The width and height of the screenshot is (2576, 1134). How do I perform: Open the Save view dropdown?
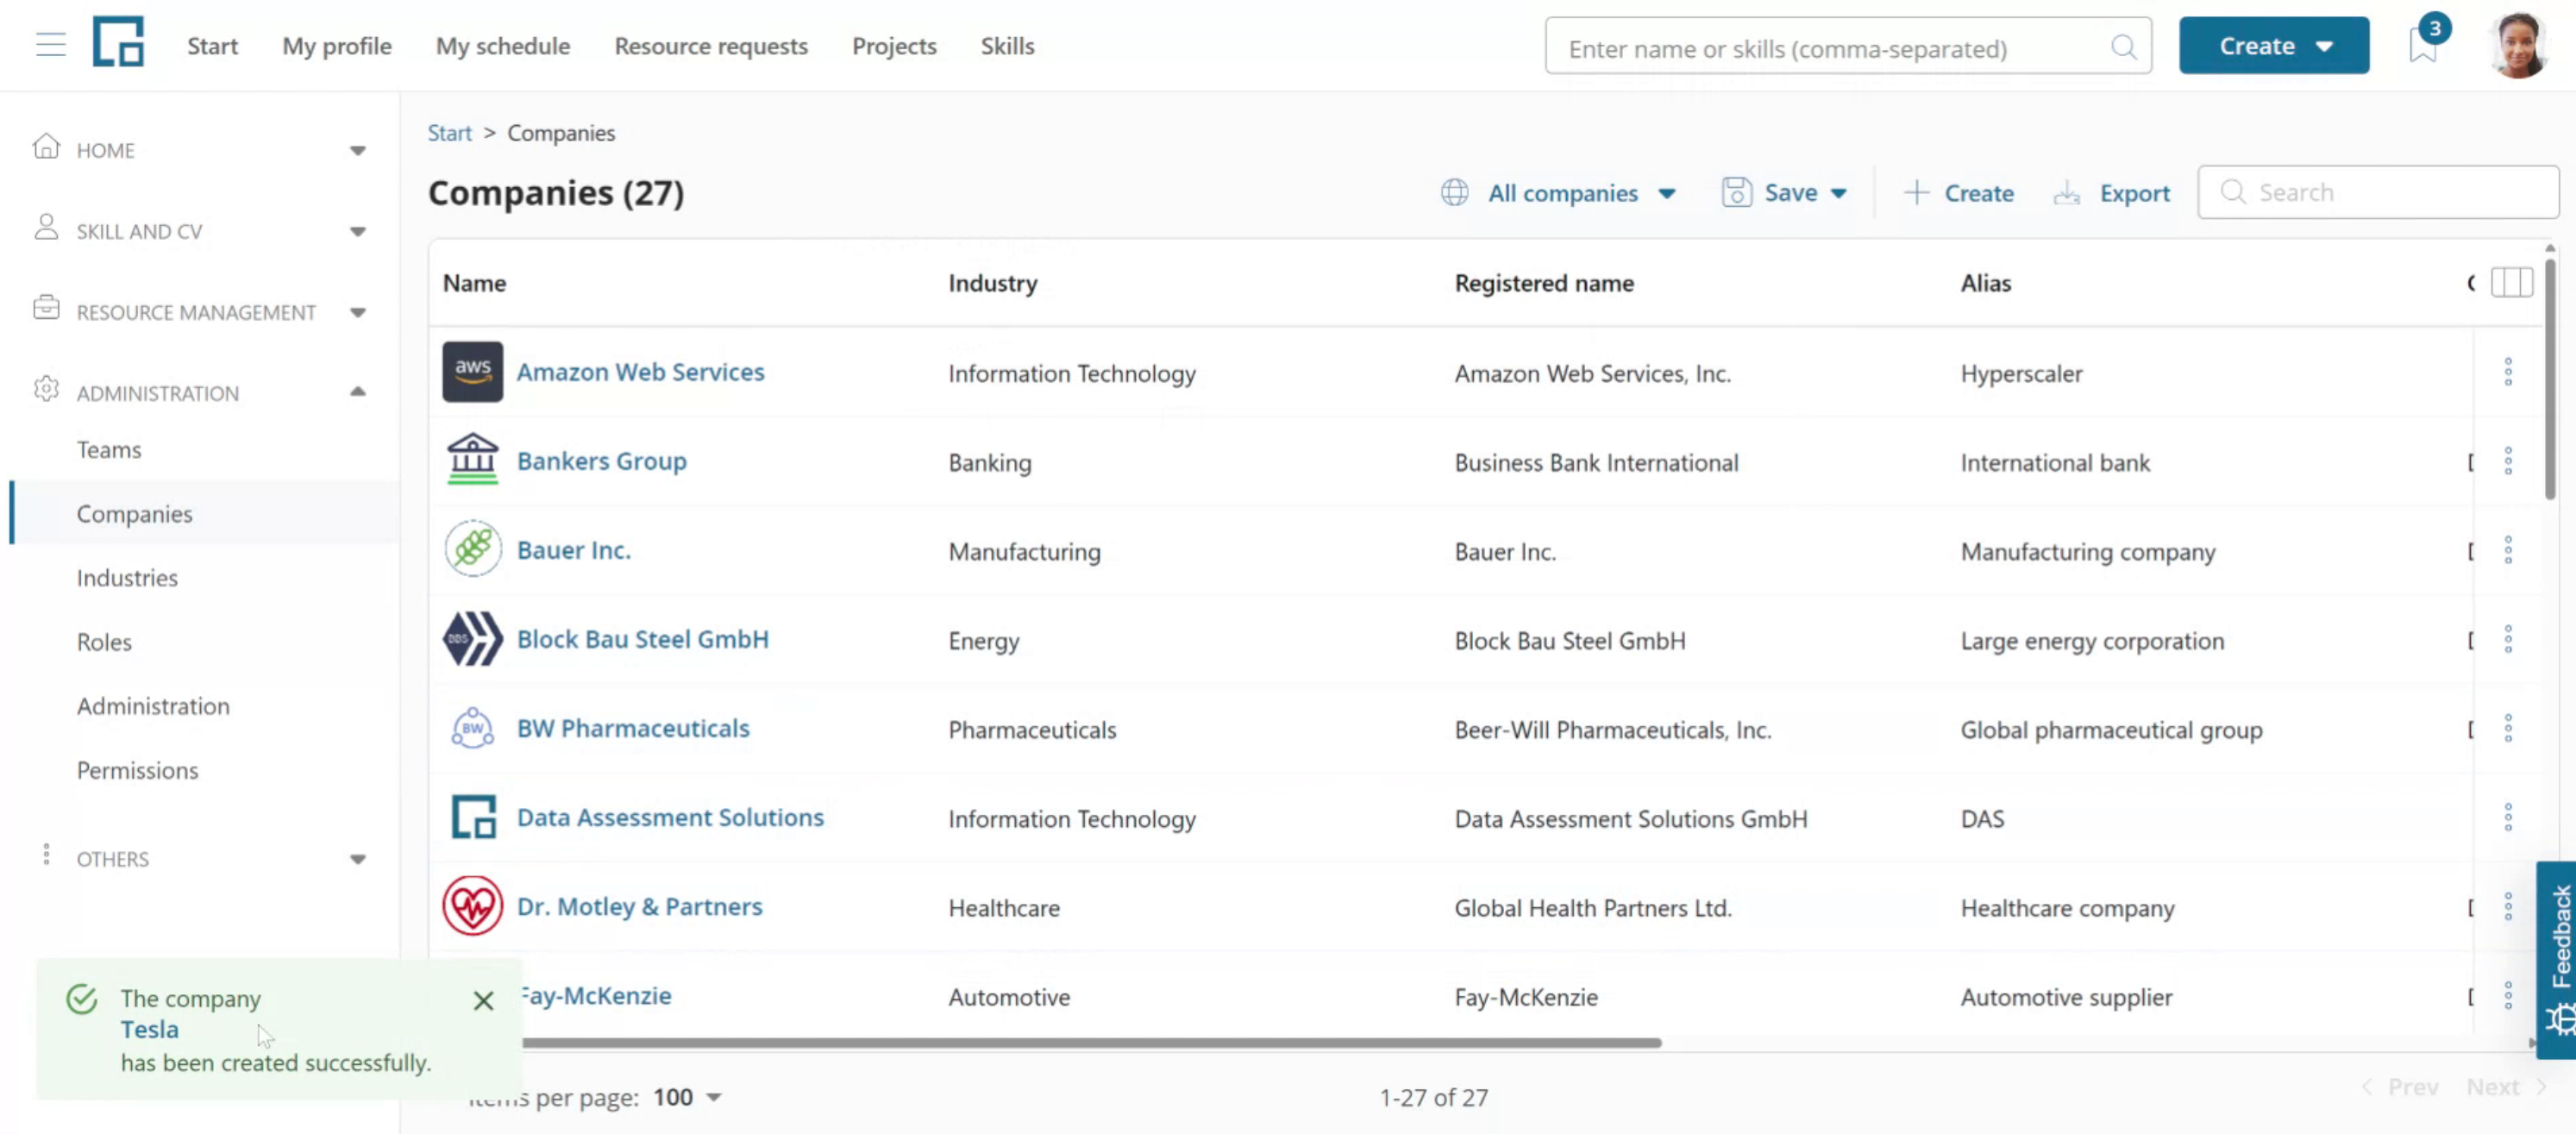coord(1784,193)
